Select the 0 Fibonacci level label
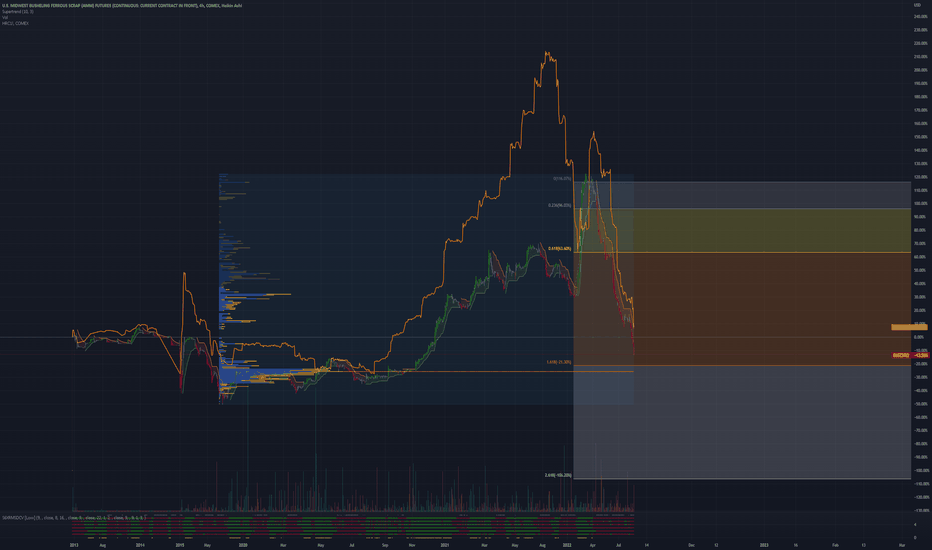932x550 pixels. 562,178
